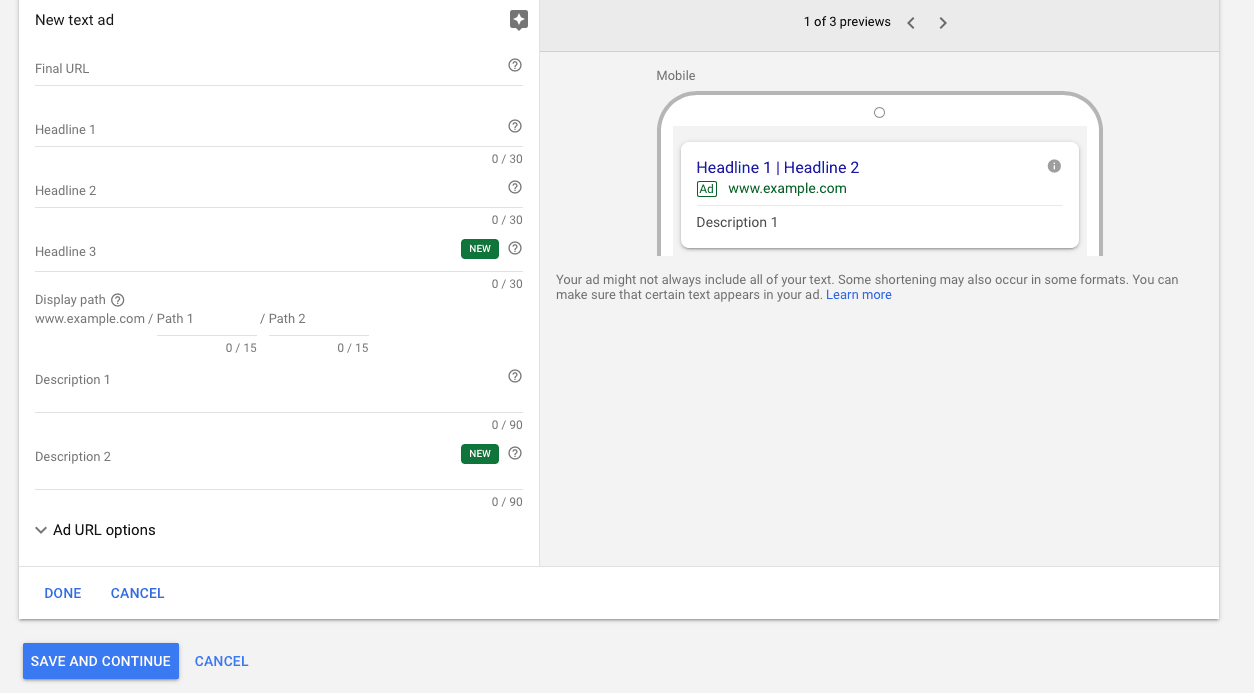Click NEW badge beside Headline 3
The image size is (1254, 693).
(480, 249)
